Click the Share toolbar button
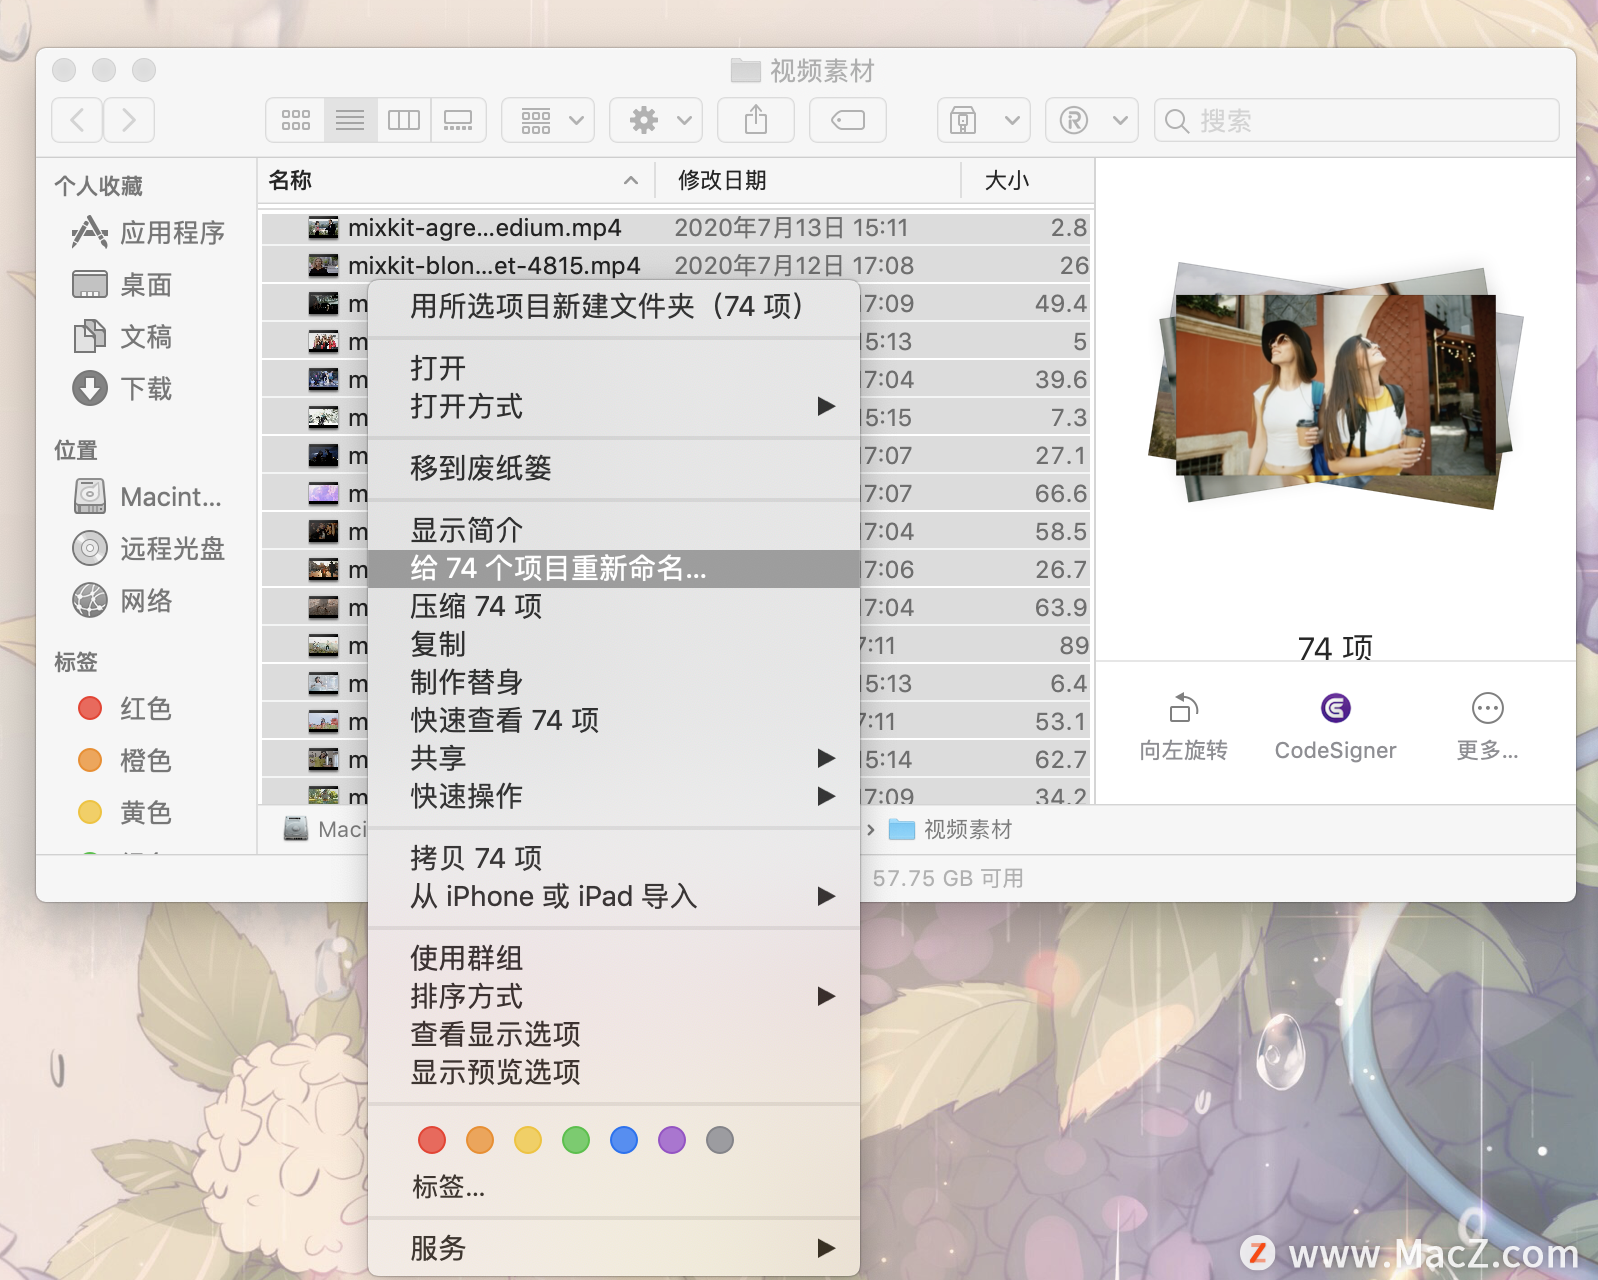 tap(756, 121)
